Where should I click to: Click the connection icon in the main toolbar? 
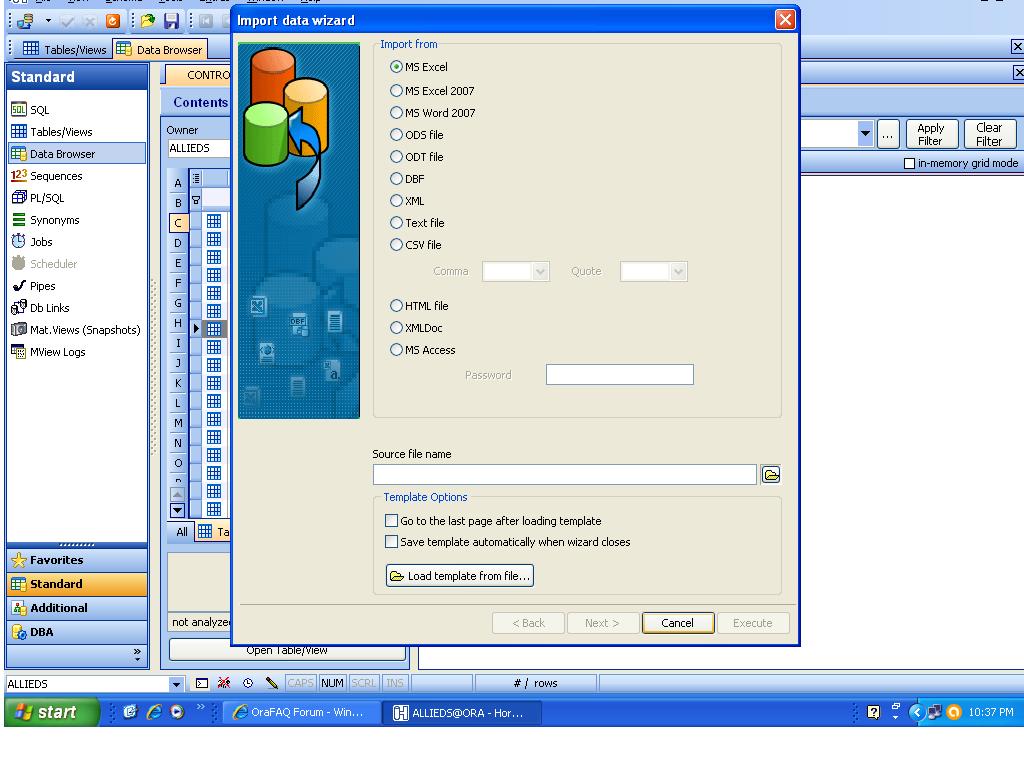point(25,21)
